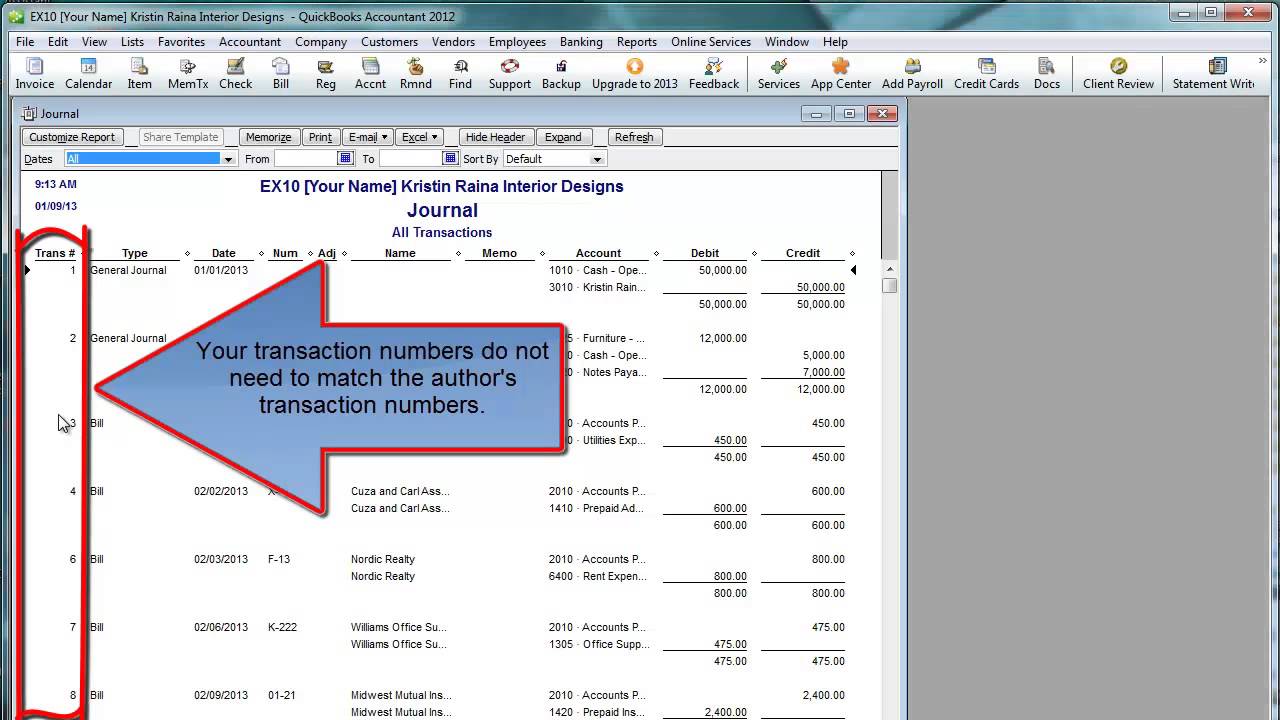Launch the App Center icon
1280x720 pixels.
pos(840,74)
